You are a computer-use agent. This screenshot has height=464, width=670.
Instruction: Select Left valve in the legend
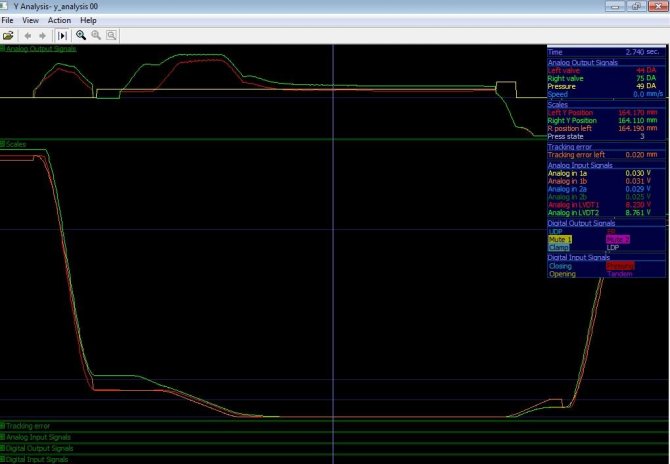(x=564, y=70)
